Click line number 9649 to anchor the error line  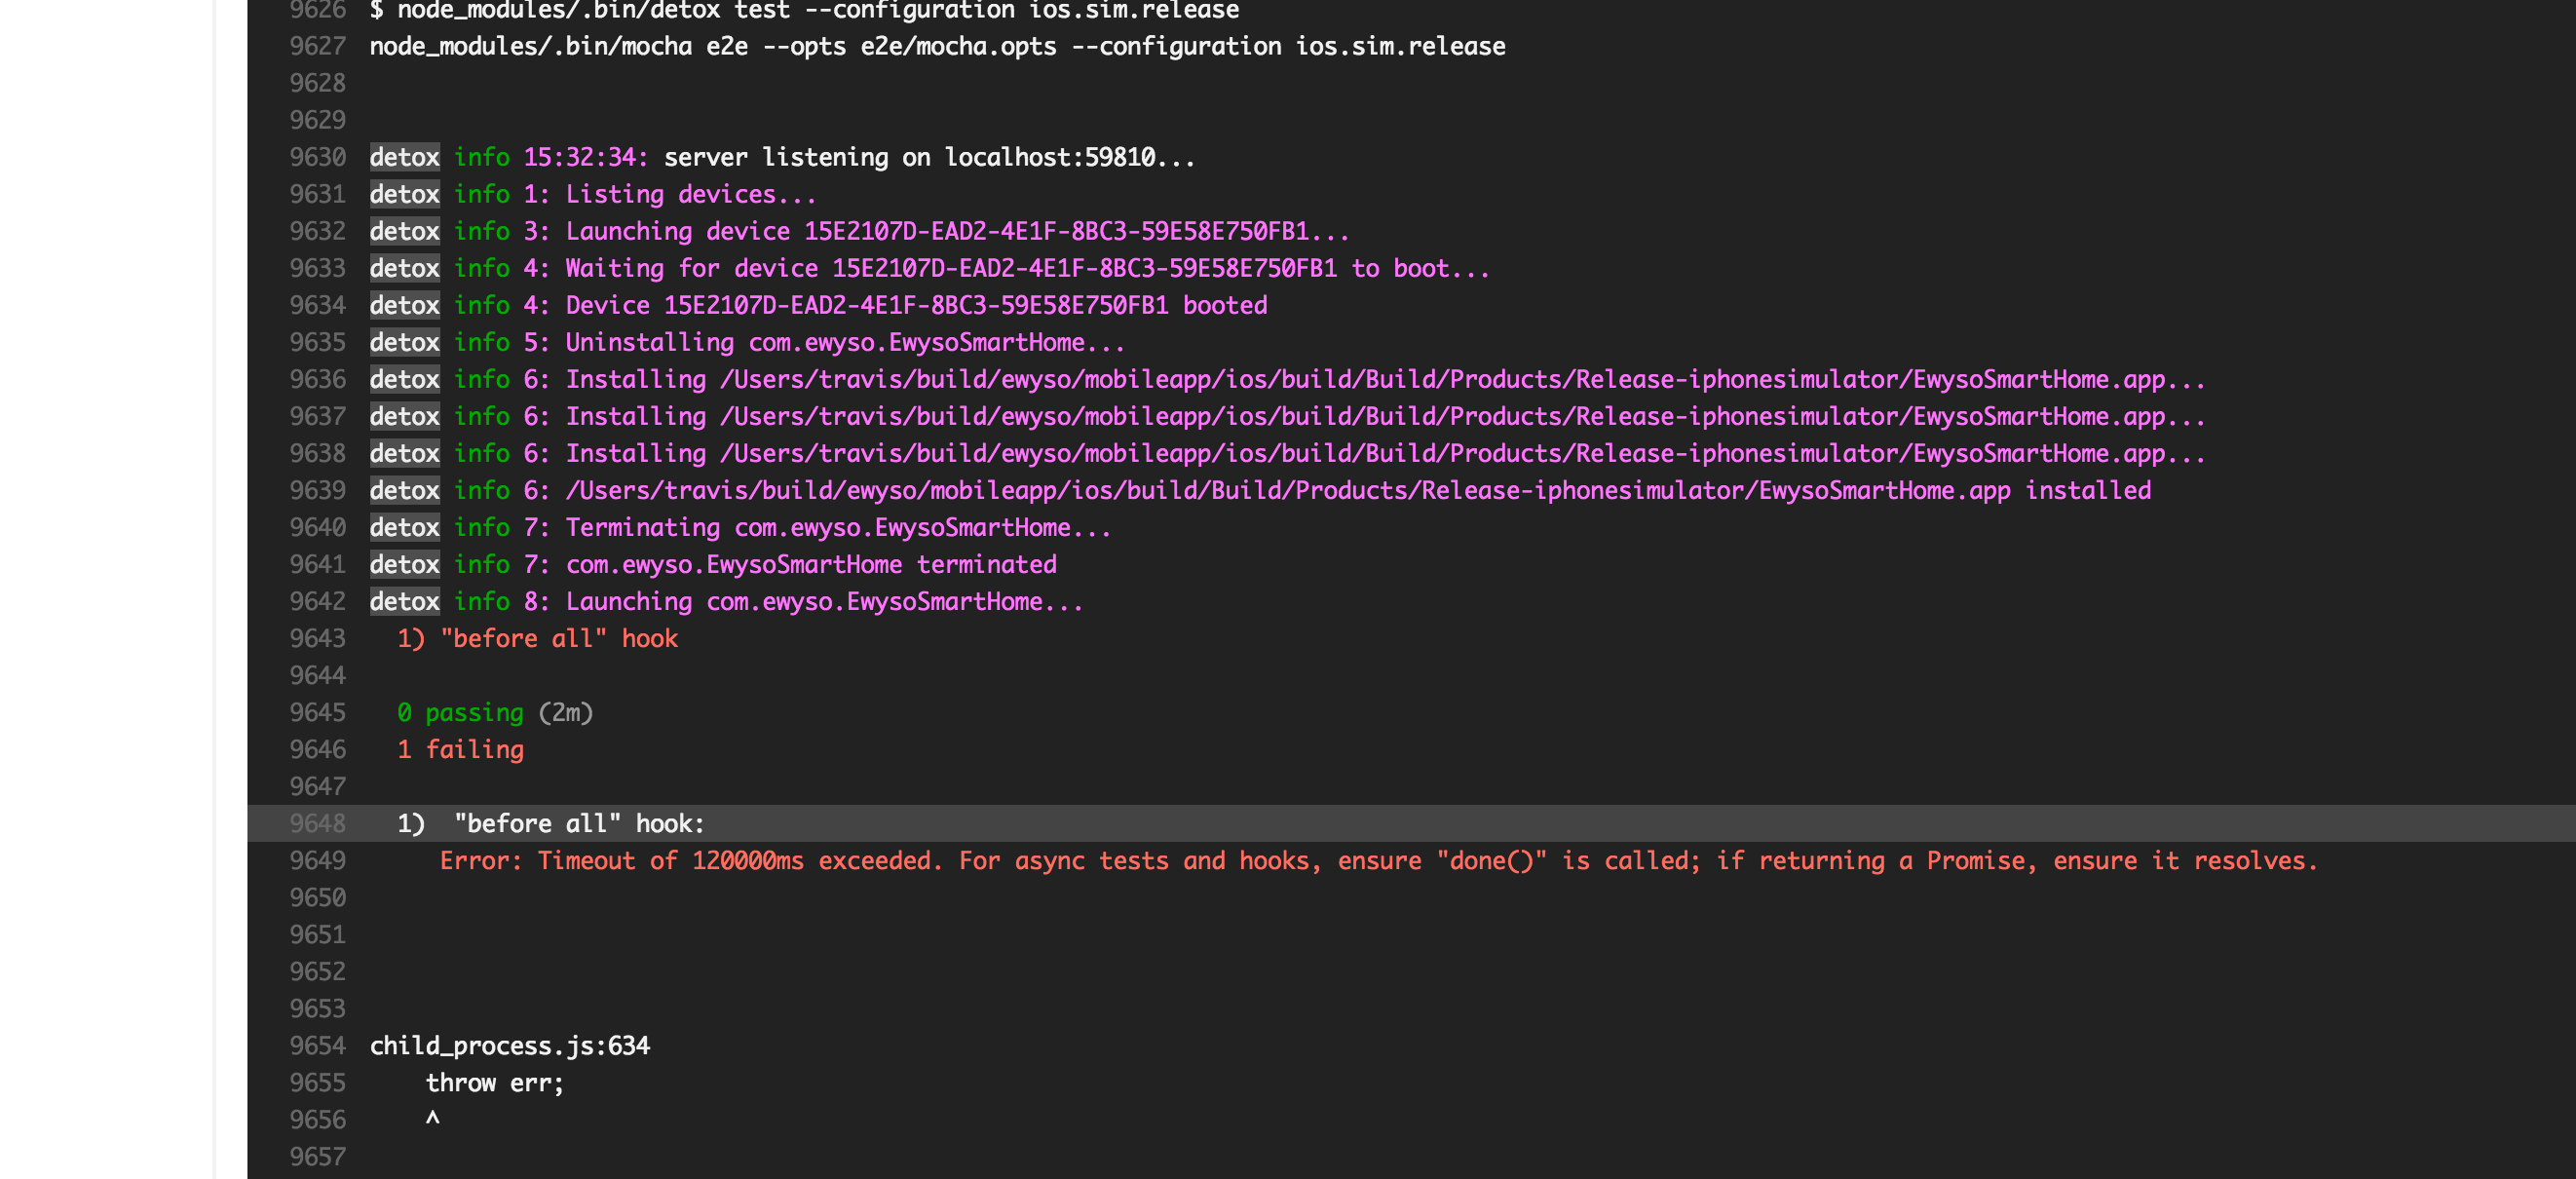tap(318, 860)
